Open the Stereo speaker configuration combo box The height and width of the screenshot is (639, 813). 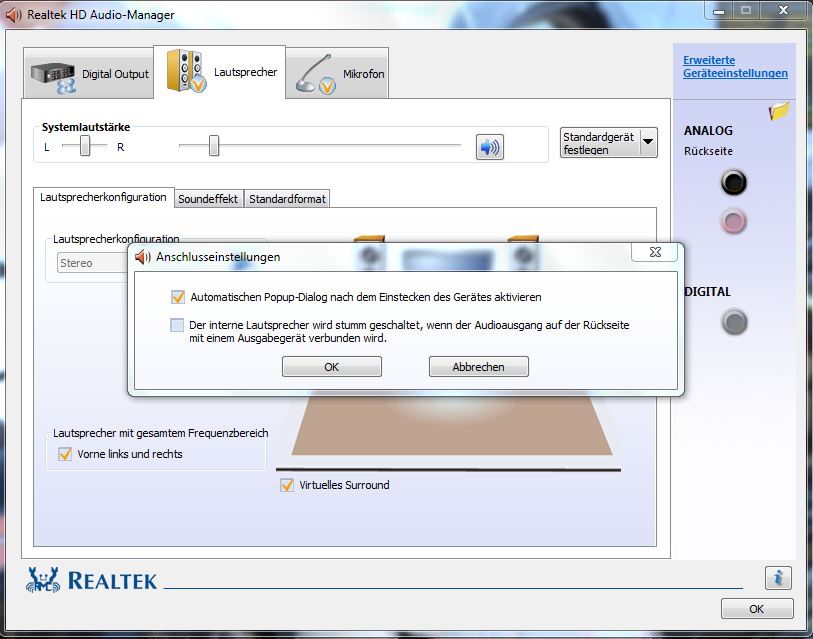[x=93, y=263]
